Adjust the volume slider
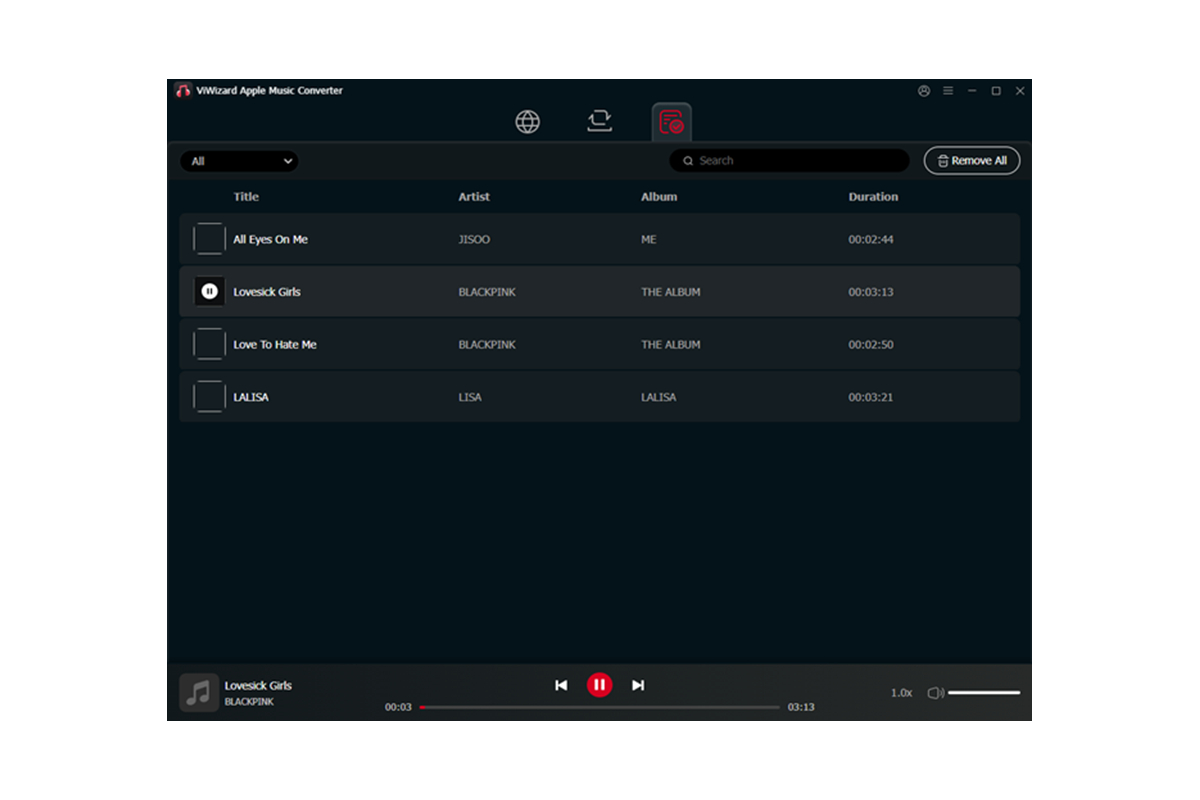This screenshot has height=800, width=1200. pyautogui.click(x=984, y=692)
